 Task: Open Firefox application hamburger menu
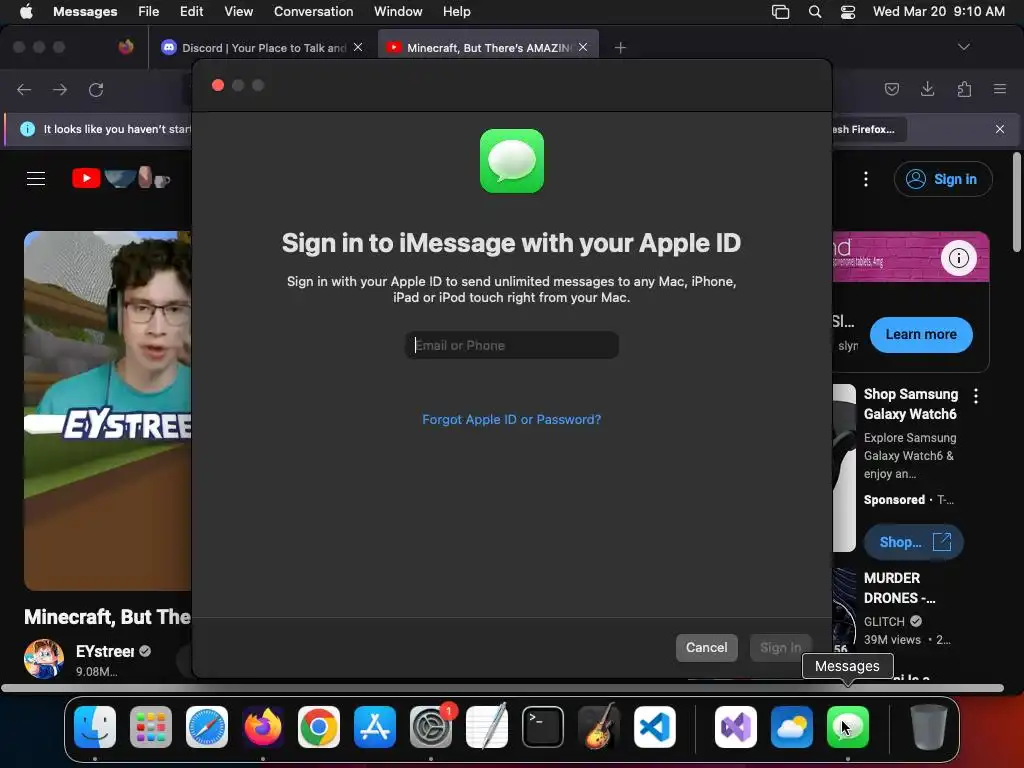(x=1000, y=89)
